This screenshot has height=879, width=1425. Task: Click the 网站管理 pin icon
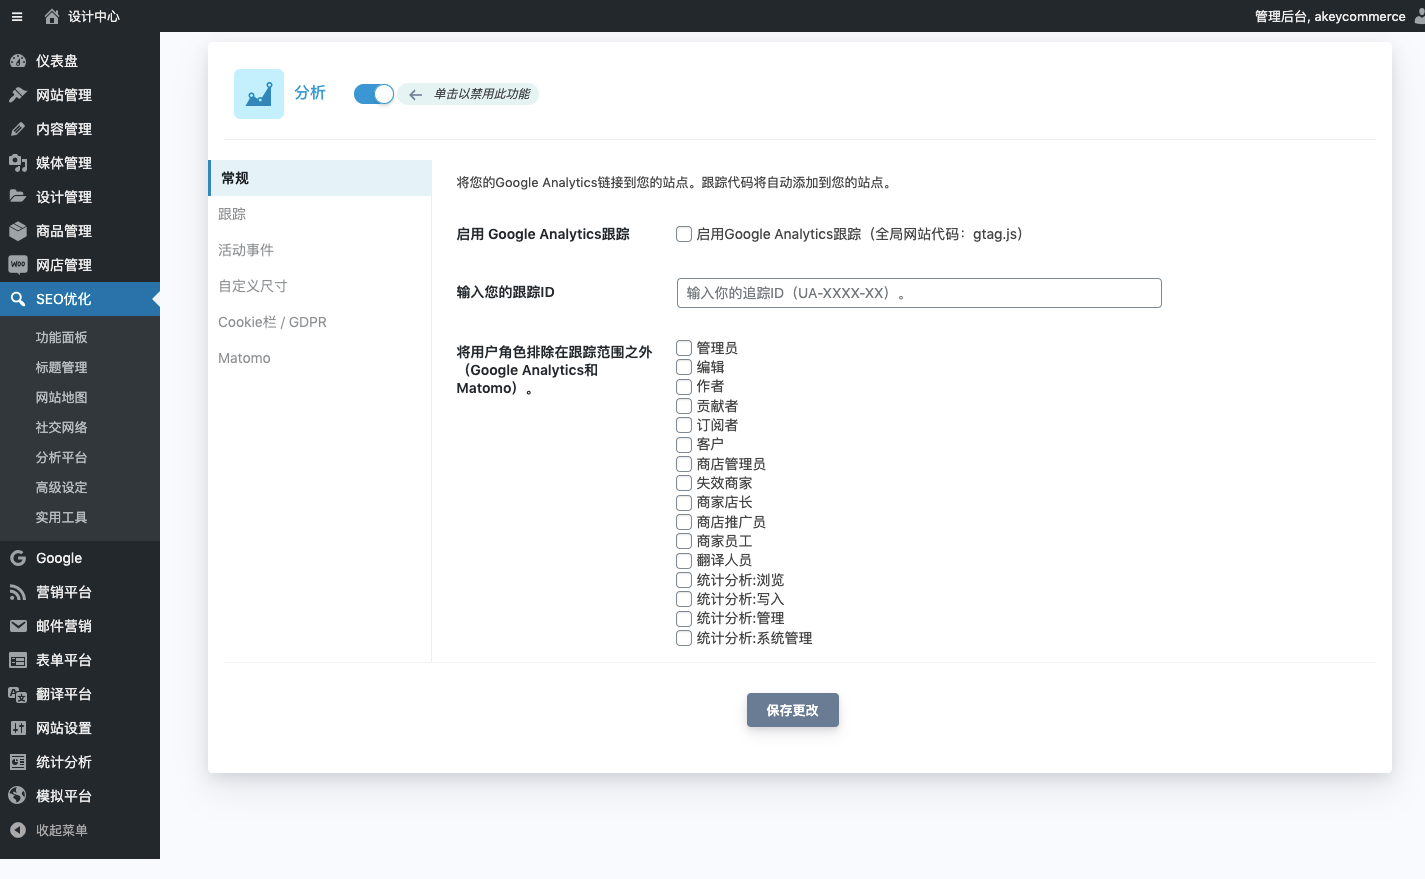[18, 95]
